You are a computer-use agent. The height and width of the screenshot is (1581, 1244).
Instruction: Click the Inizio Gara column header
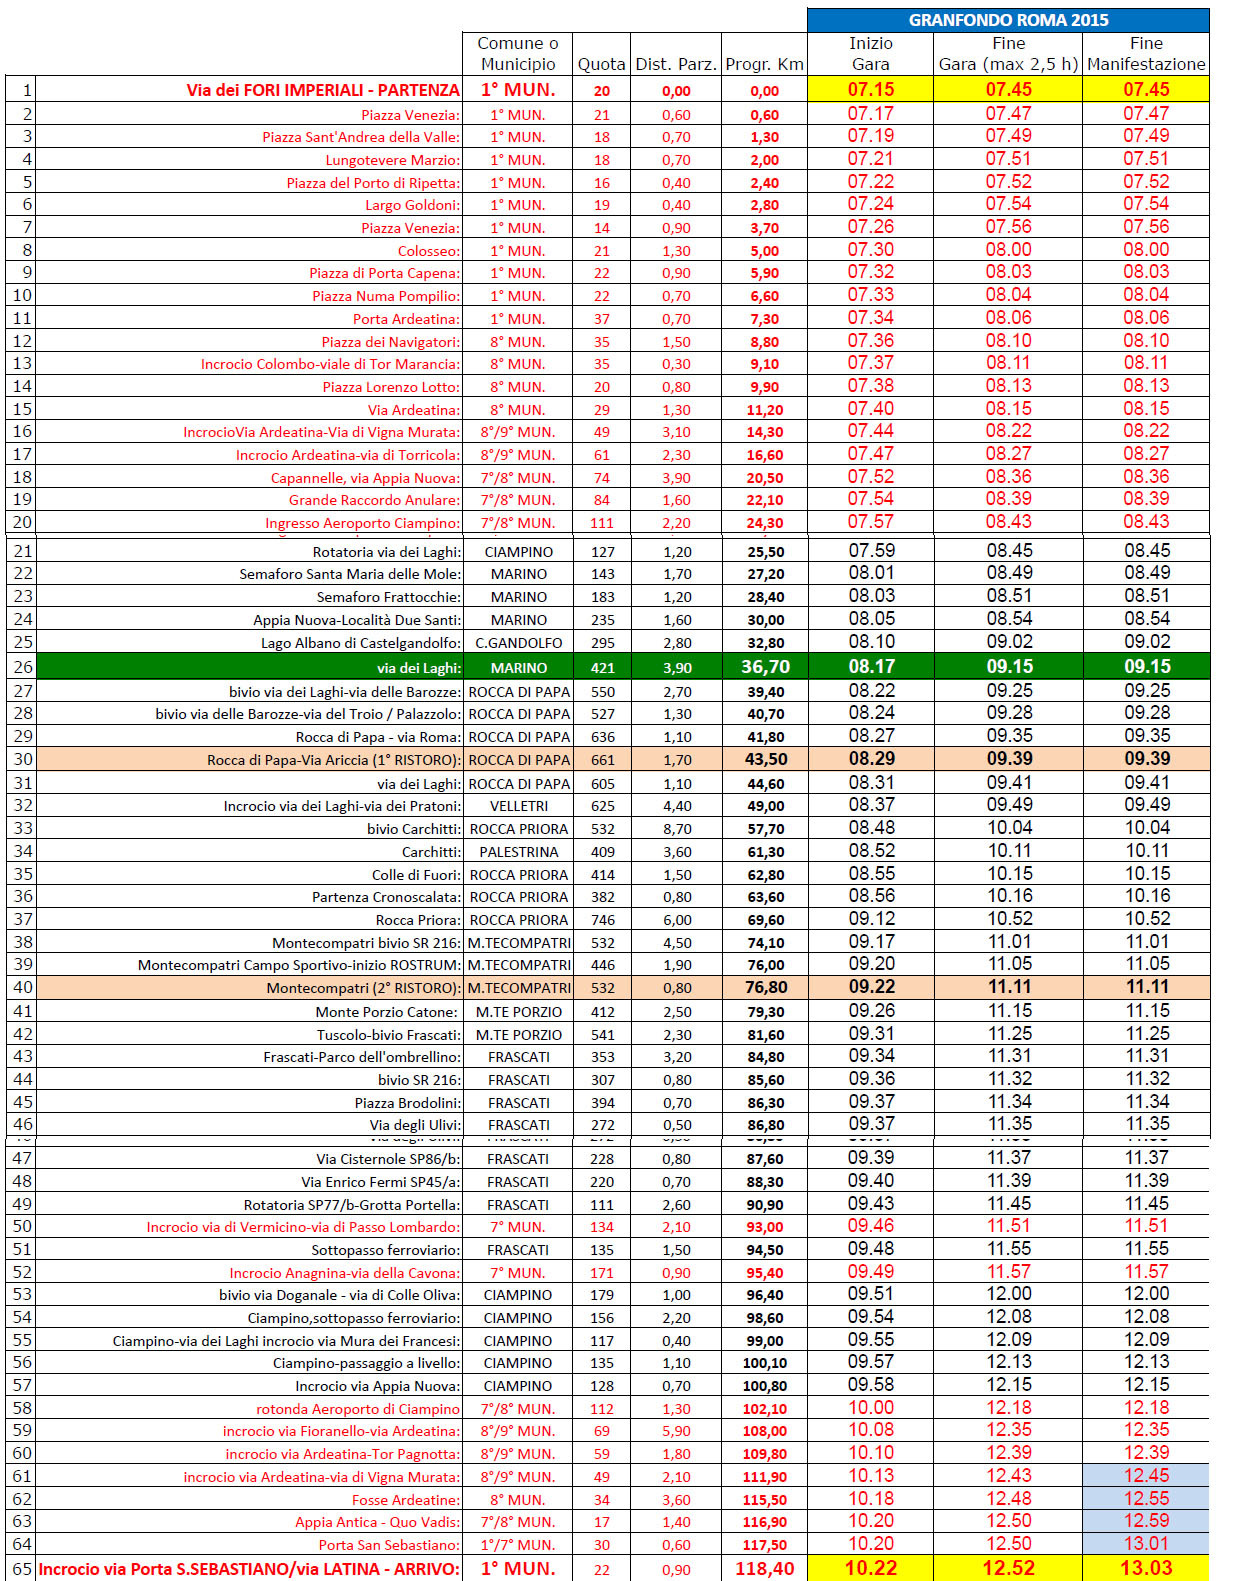[x=870, y=54]
